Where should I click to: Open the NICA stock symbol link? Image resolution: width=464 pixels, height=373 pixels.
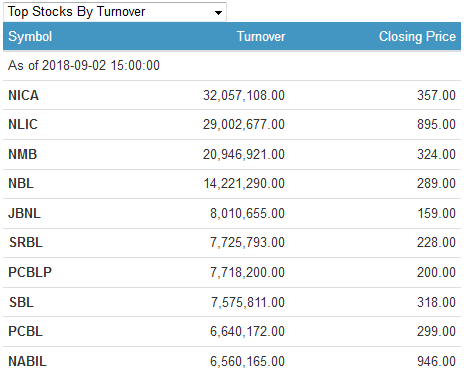[x=23, y=95]
